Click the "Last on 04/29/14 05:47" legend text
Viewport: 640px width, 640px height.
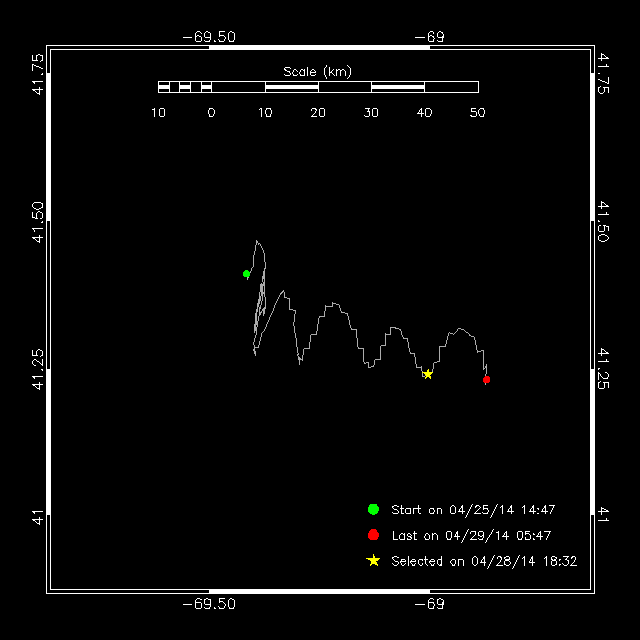click(471, 535)
